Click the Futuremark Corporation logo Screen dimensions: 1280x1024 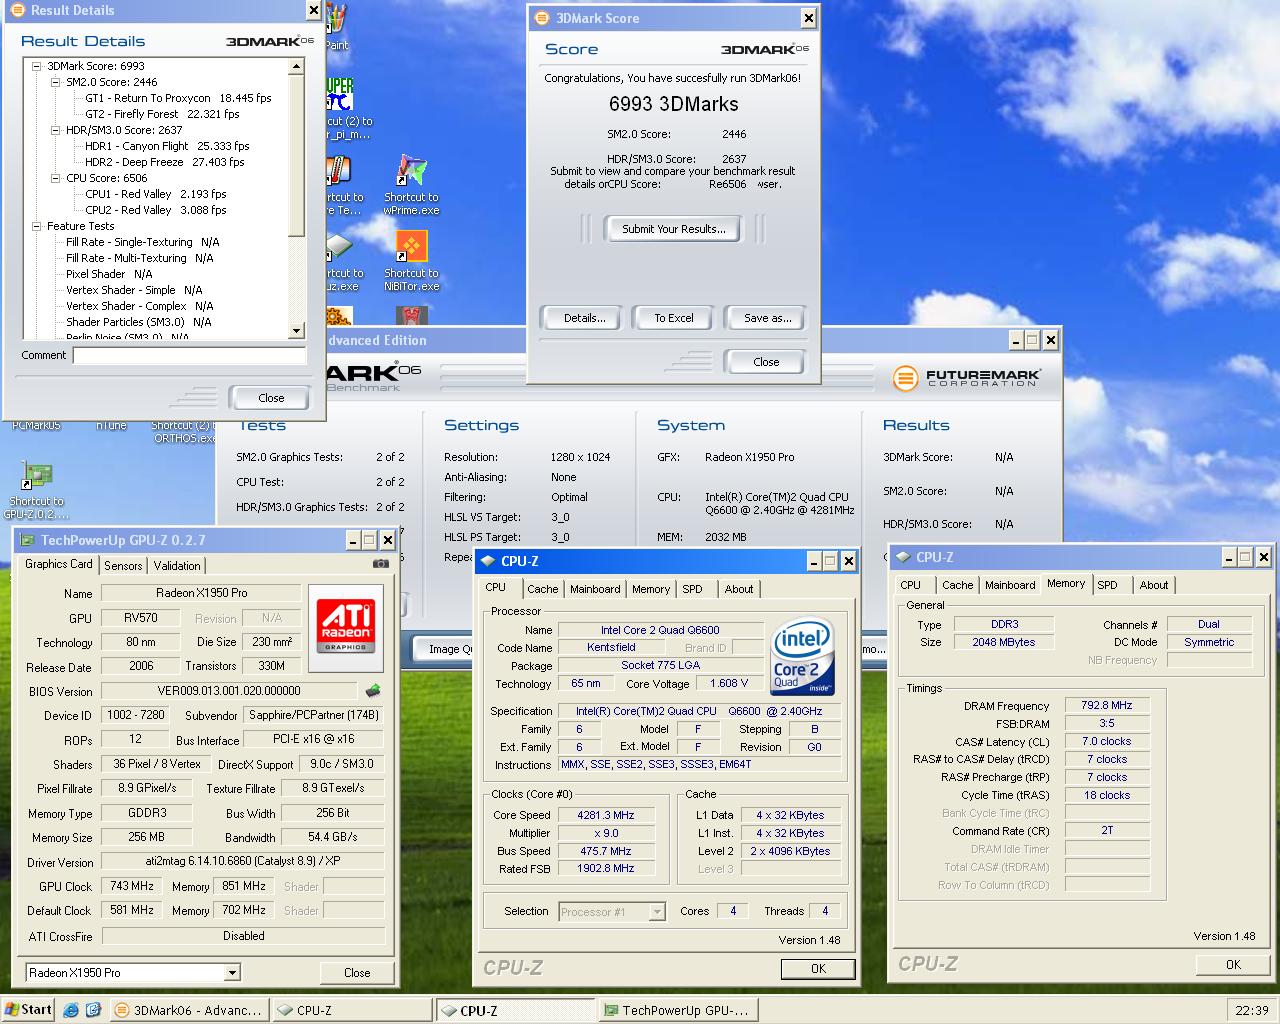(x=966, y=378)
